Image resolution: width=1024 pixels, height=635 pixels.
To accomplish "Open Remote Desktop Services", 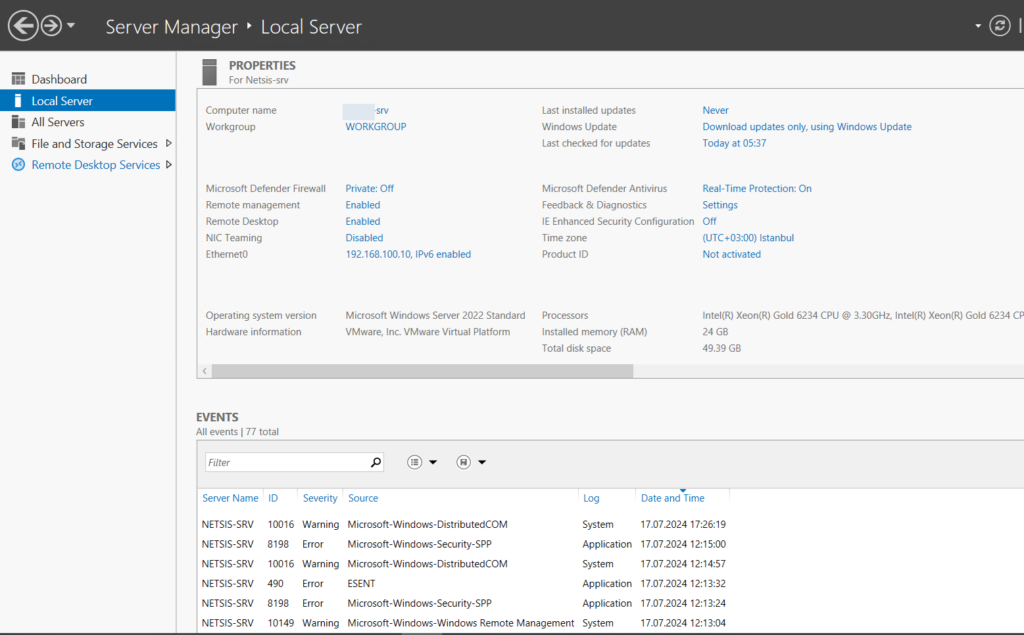I will click(95, 165).
